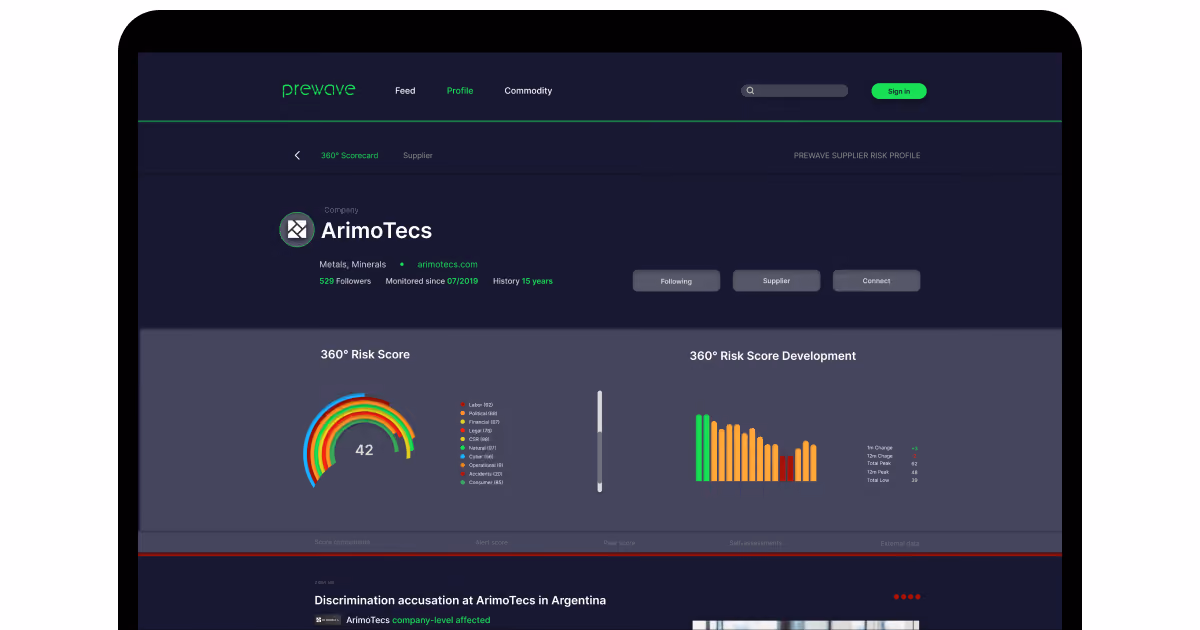Select the Natural legend entry
This screenshot has height=630, width=1200.
478,448
